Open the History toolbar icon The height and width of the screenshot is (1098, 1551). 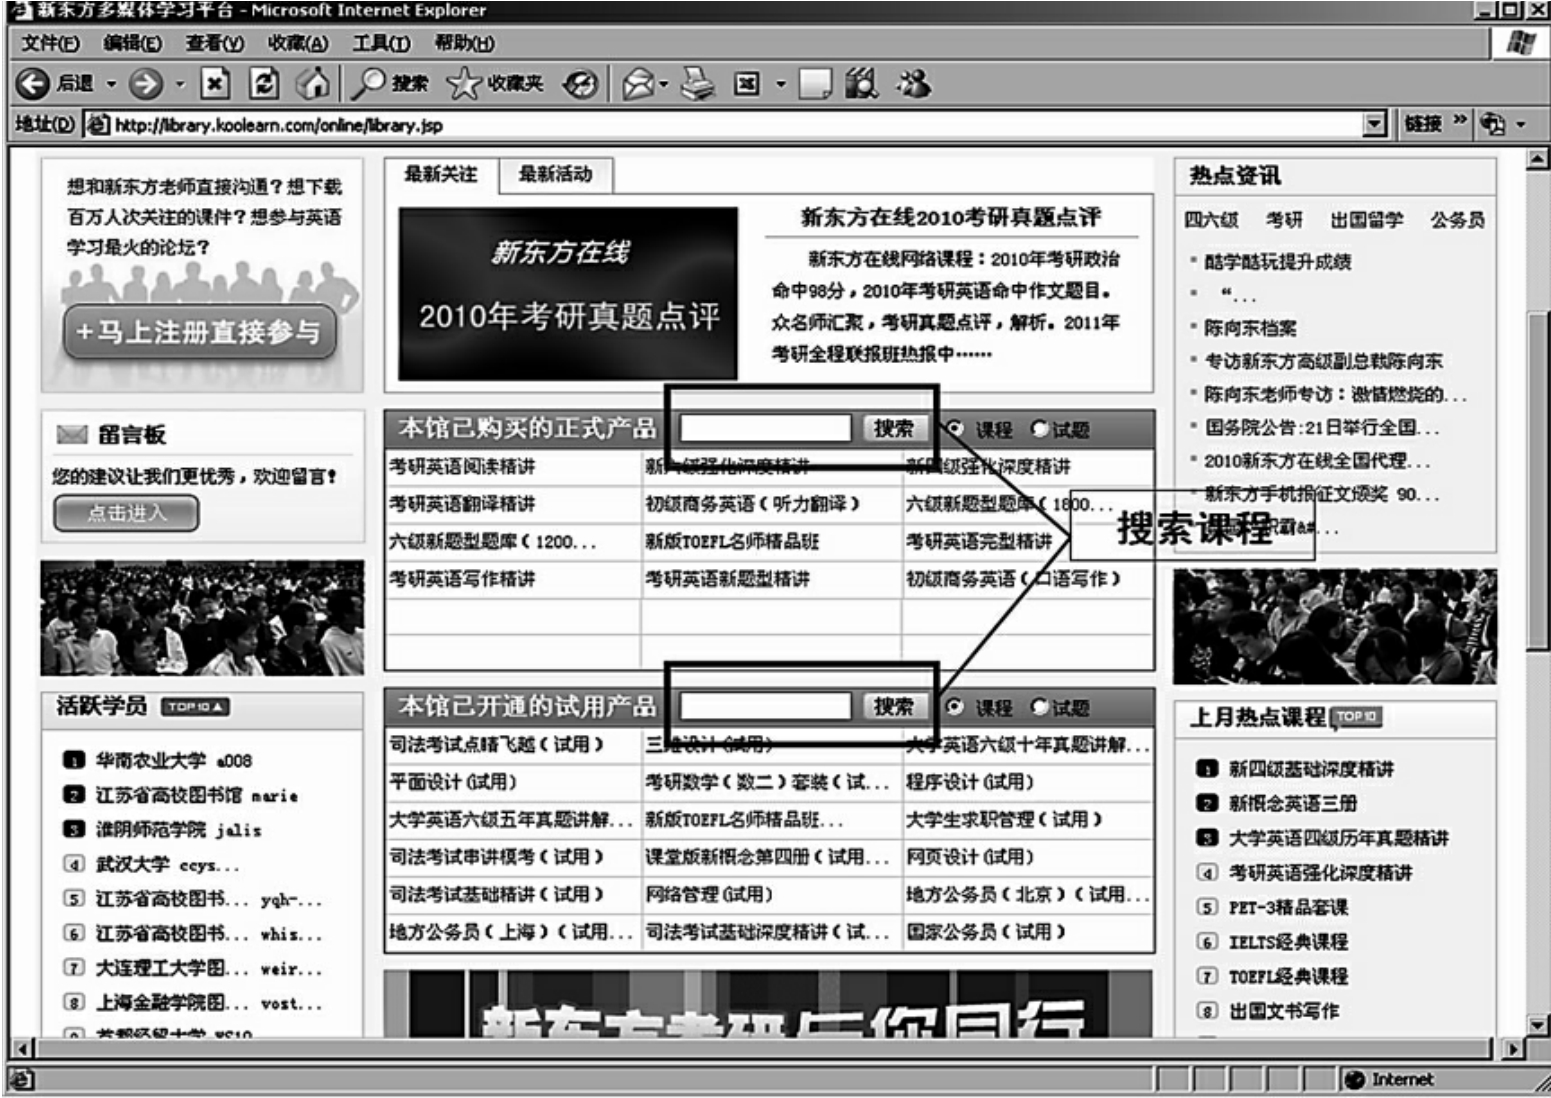click(580, 84)
